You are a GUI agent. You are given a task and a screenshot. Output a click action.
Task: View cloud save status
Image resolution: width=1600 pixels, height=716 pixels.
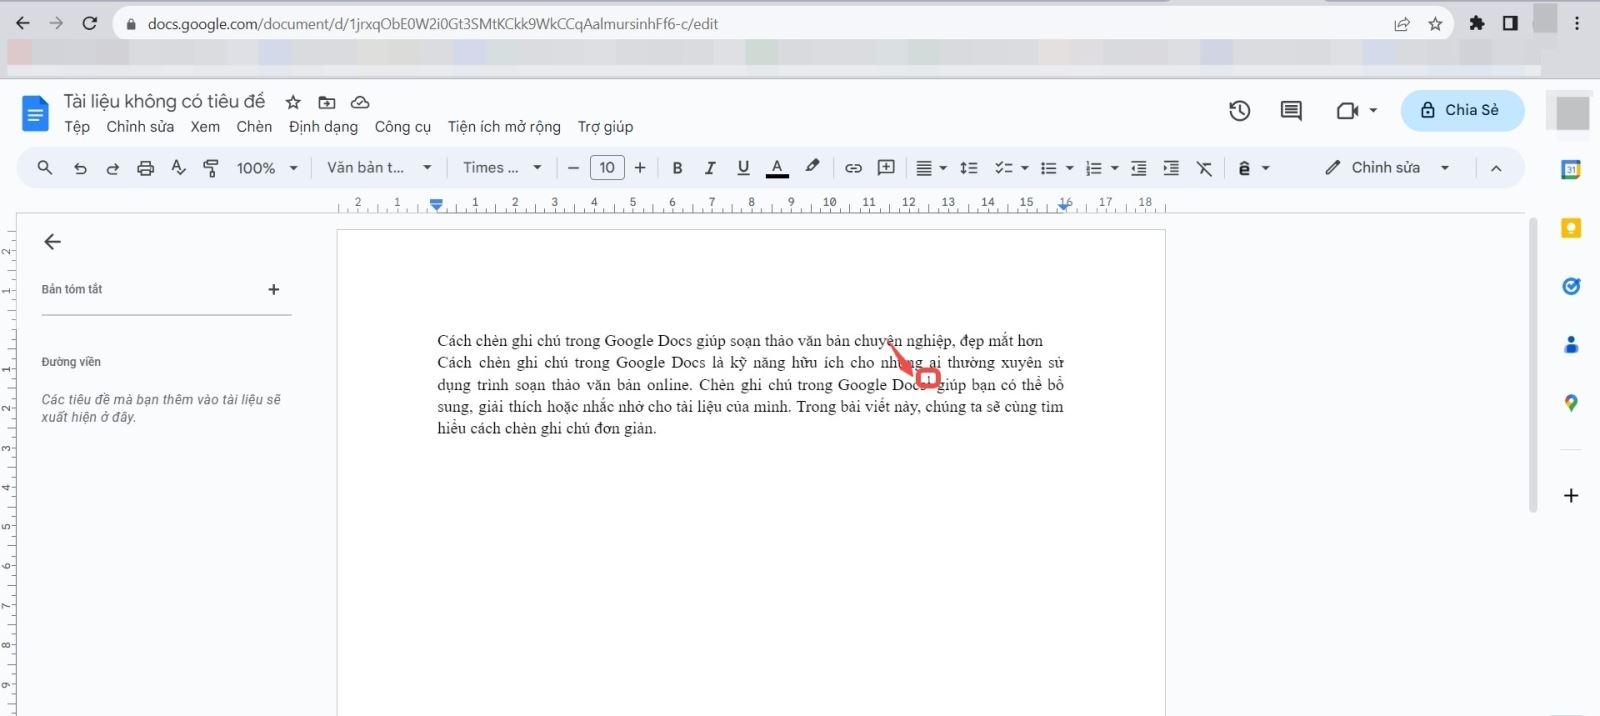tap(360, 102)
